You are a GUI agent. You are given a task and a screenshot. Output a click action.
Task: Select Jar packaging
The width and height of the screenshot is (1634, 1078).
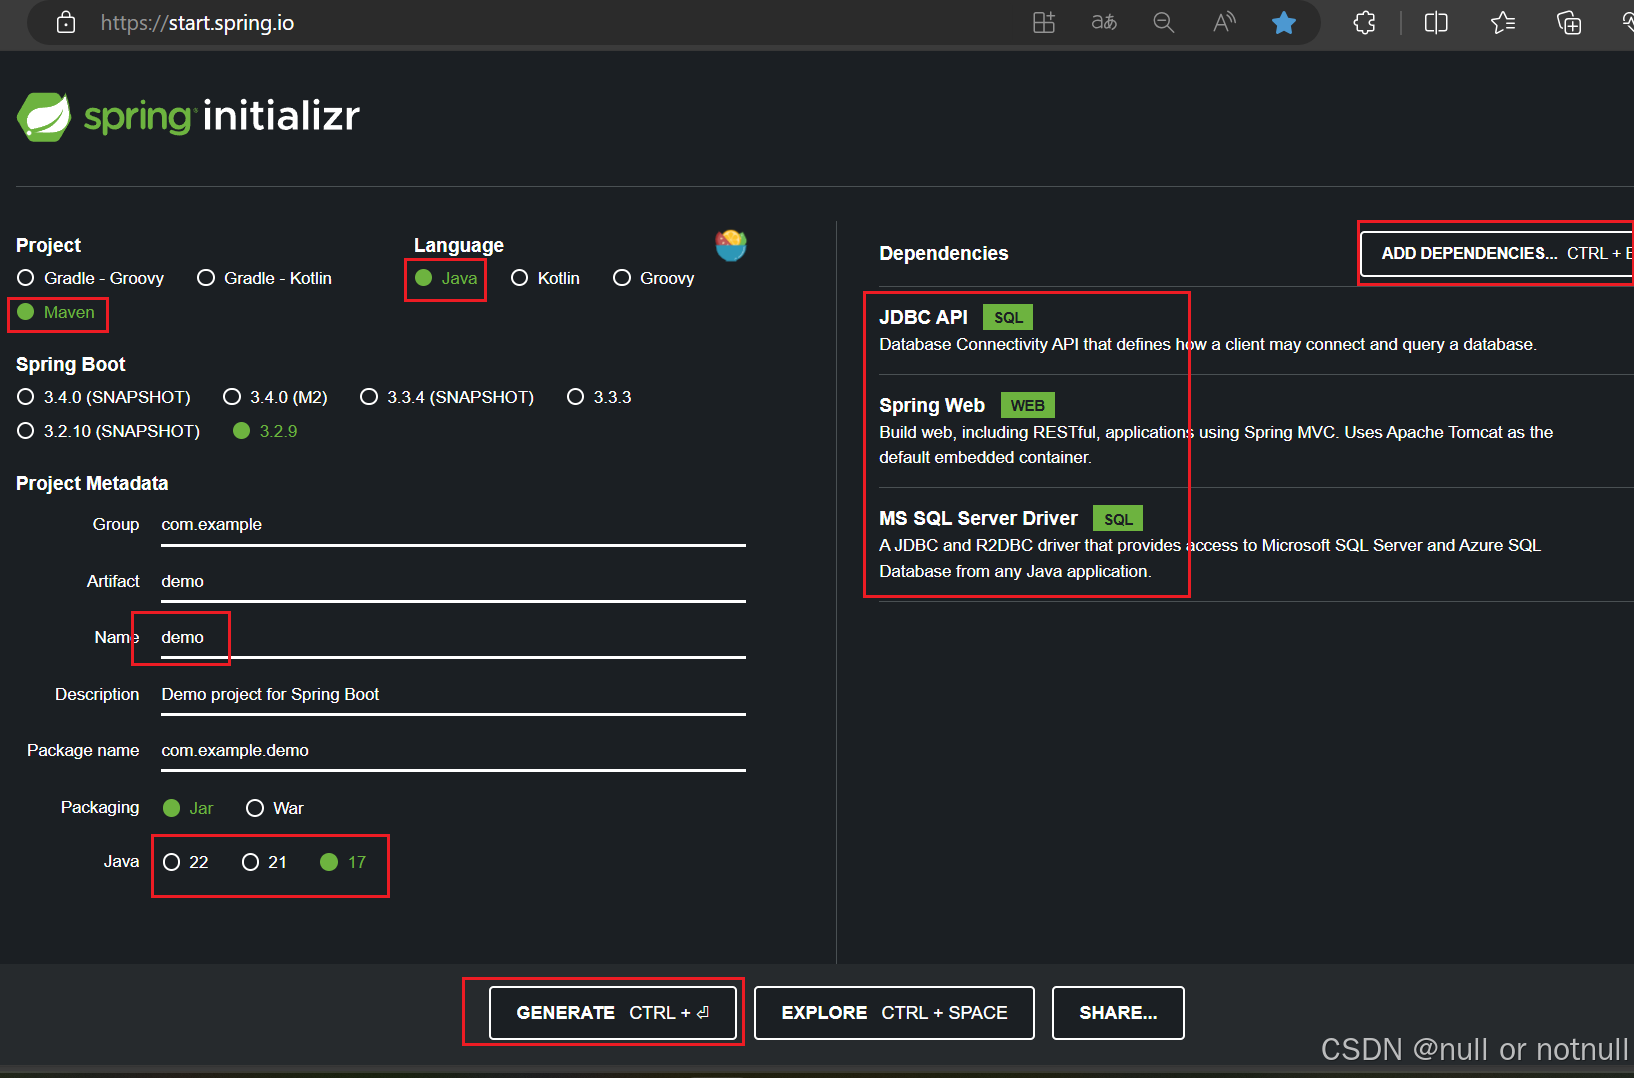point(188,808)
